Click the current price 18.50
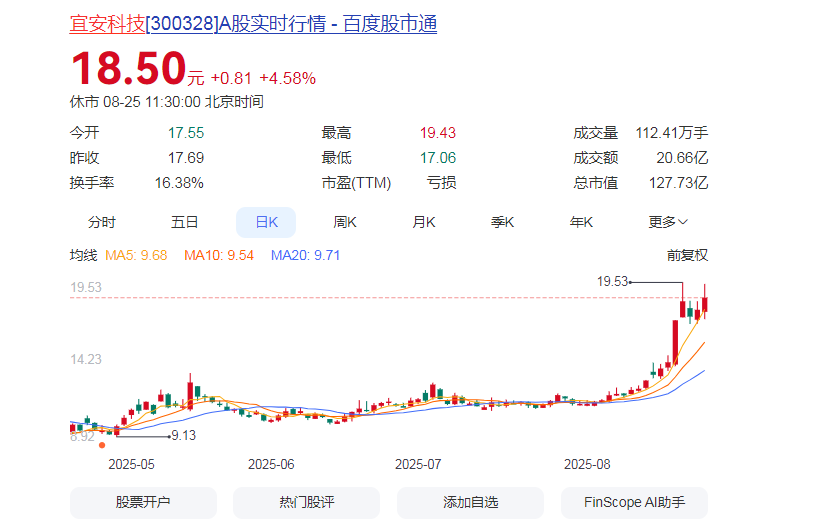 [x=128, y=68]
